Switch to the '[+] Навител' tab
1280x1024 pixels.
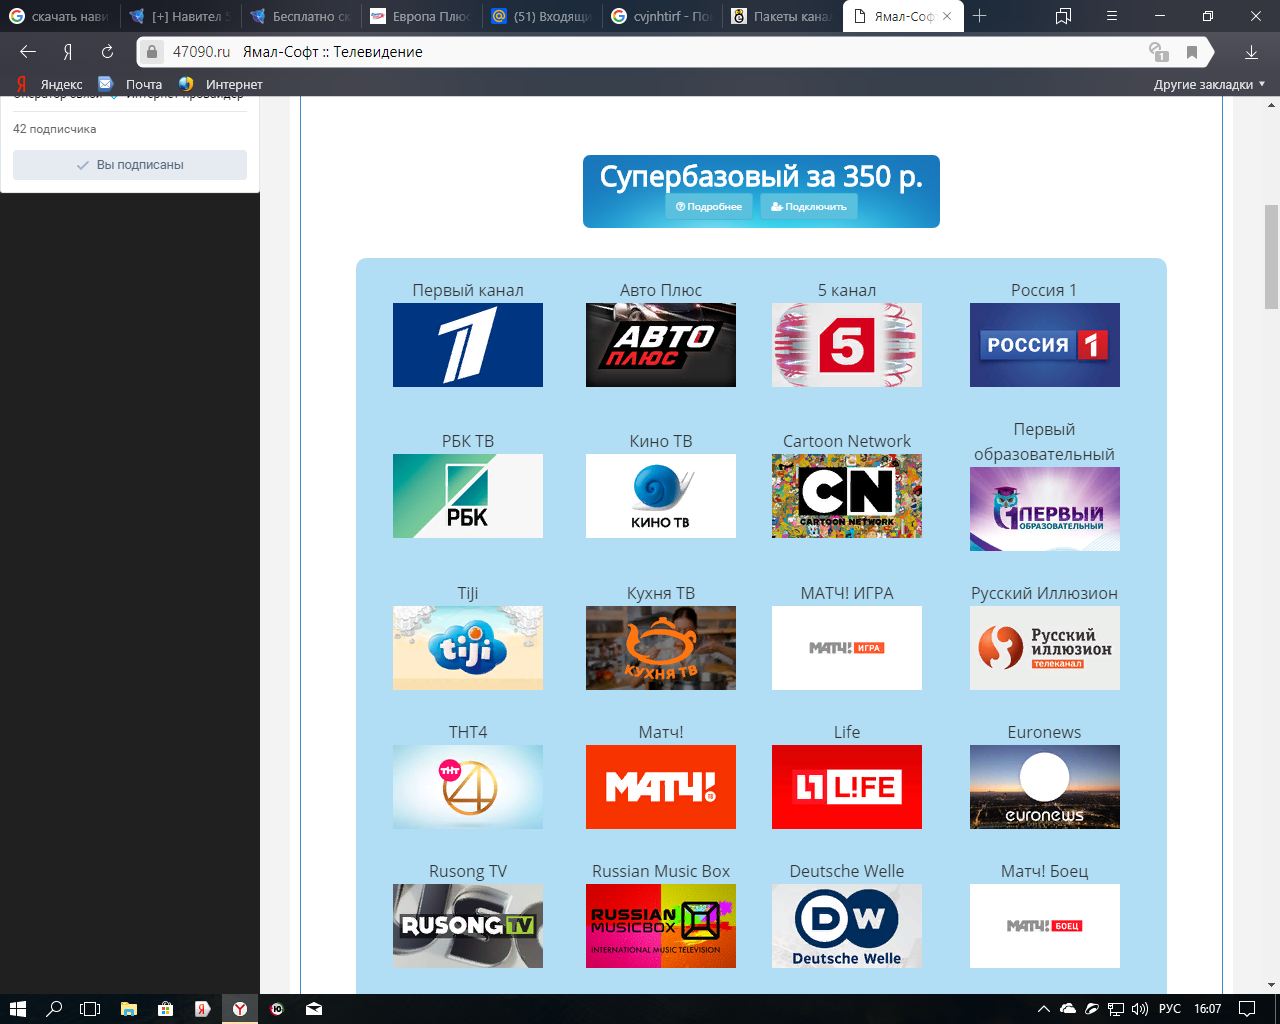181,16
